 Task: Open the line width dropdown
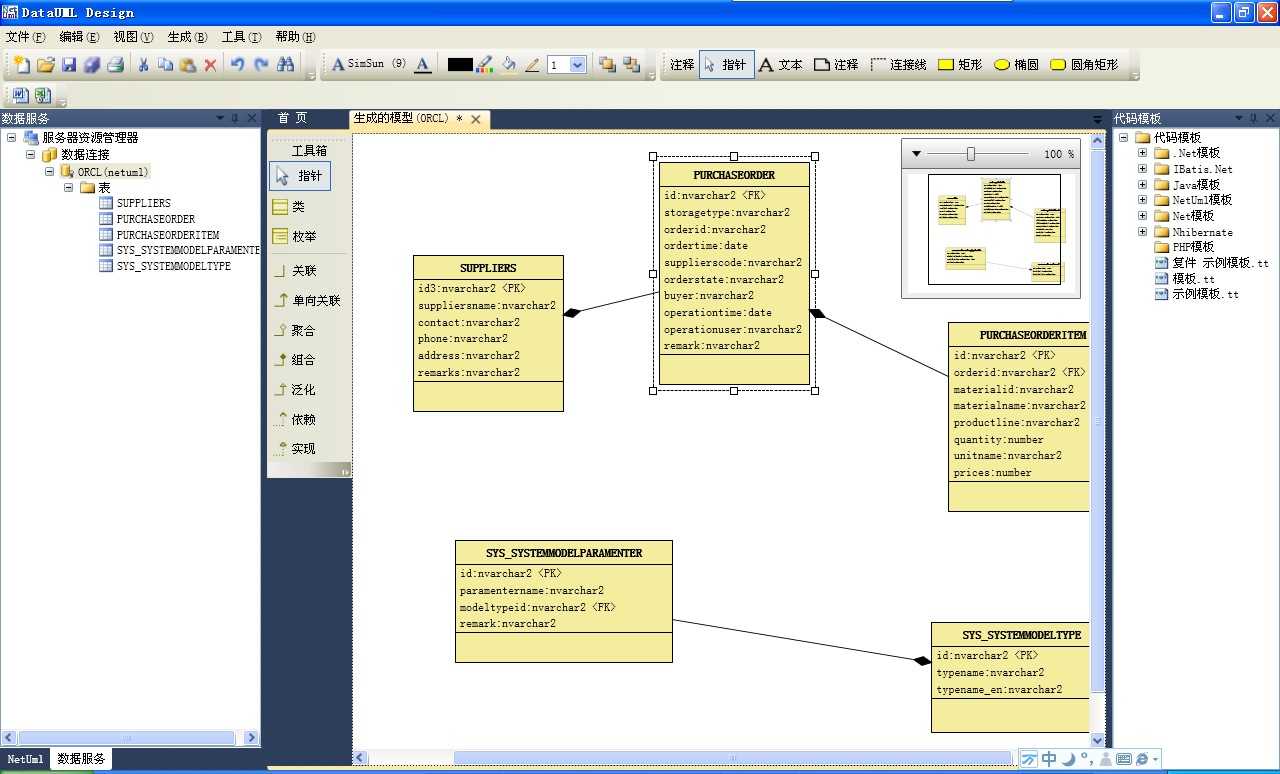coord(577,64)
